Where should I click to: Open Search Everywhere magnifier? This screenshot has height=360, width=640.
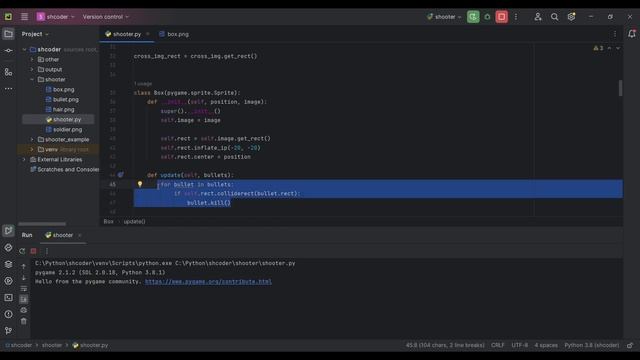click(x=554, y=17)
